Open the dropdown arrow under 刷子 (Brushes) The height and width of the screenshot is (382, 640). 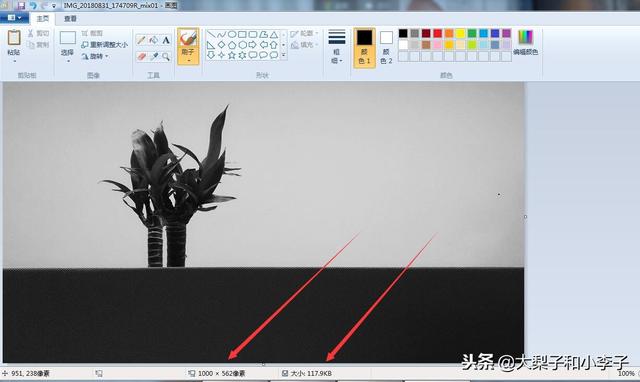[189, 61]
